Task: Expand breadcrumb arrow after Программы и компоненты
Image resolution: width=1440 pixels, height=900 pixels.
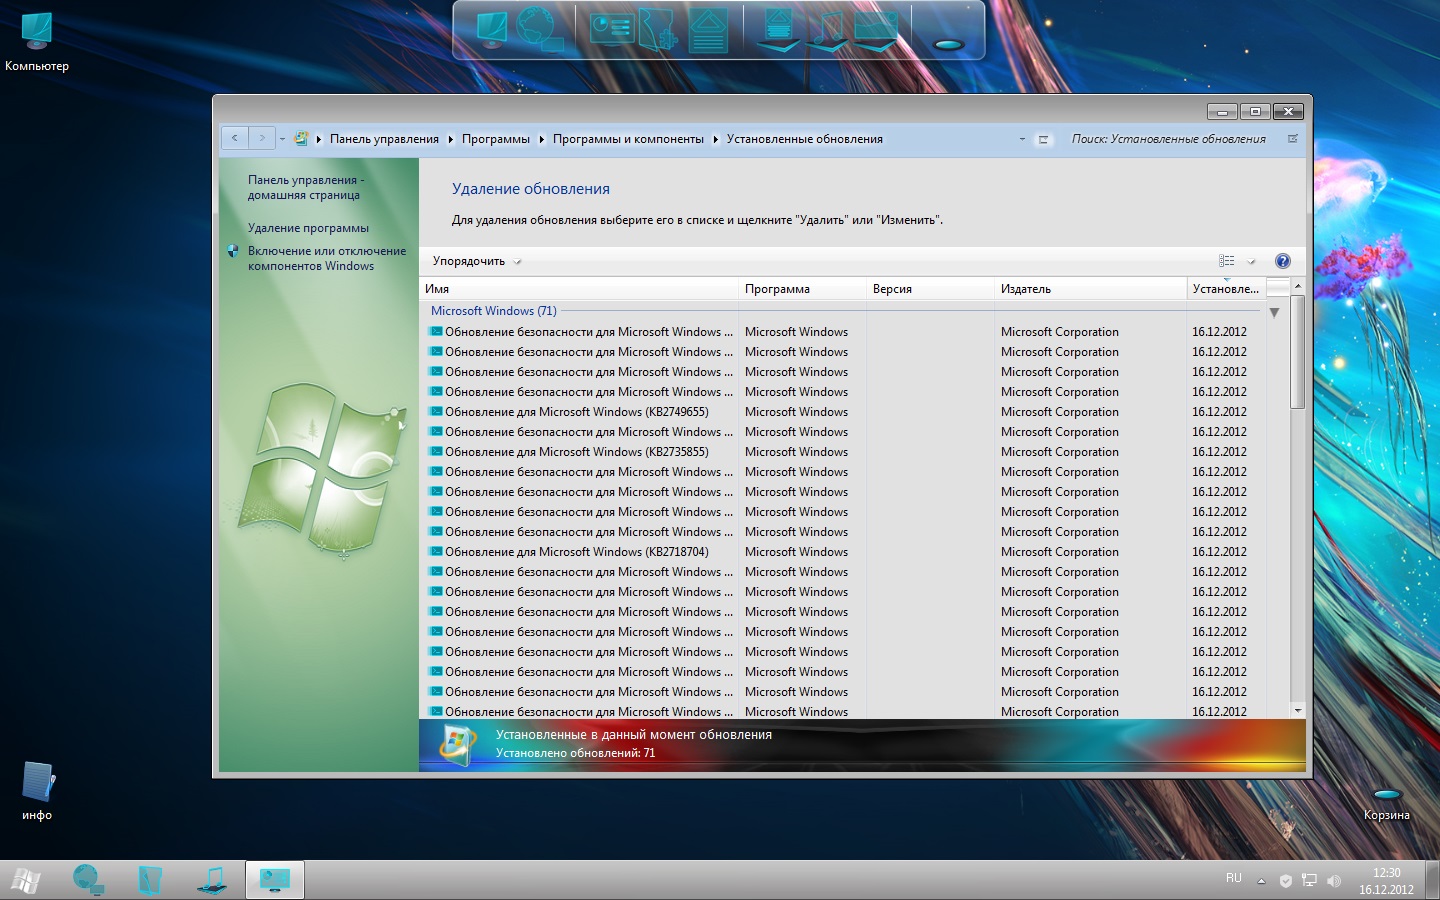Action: [716, 139]
